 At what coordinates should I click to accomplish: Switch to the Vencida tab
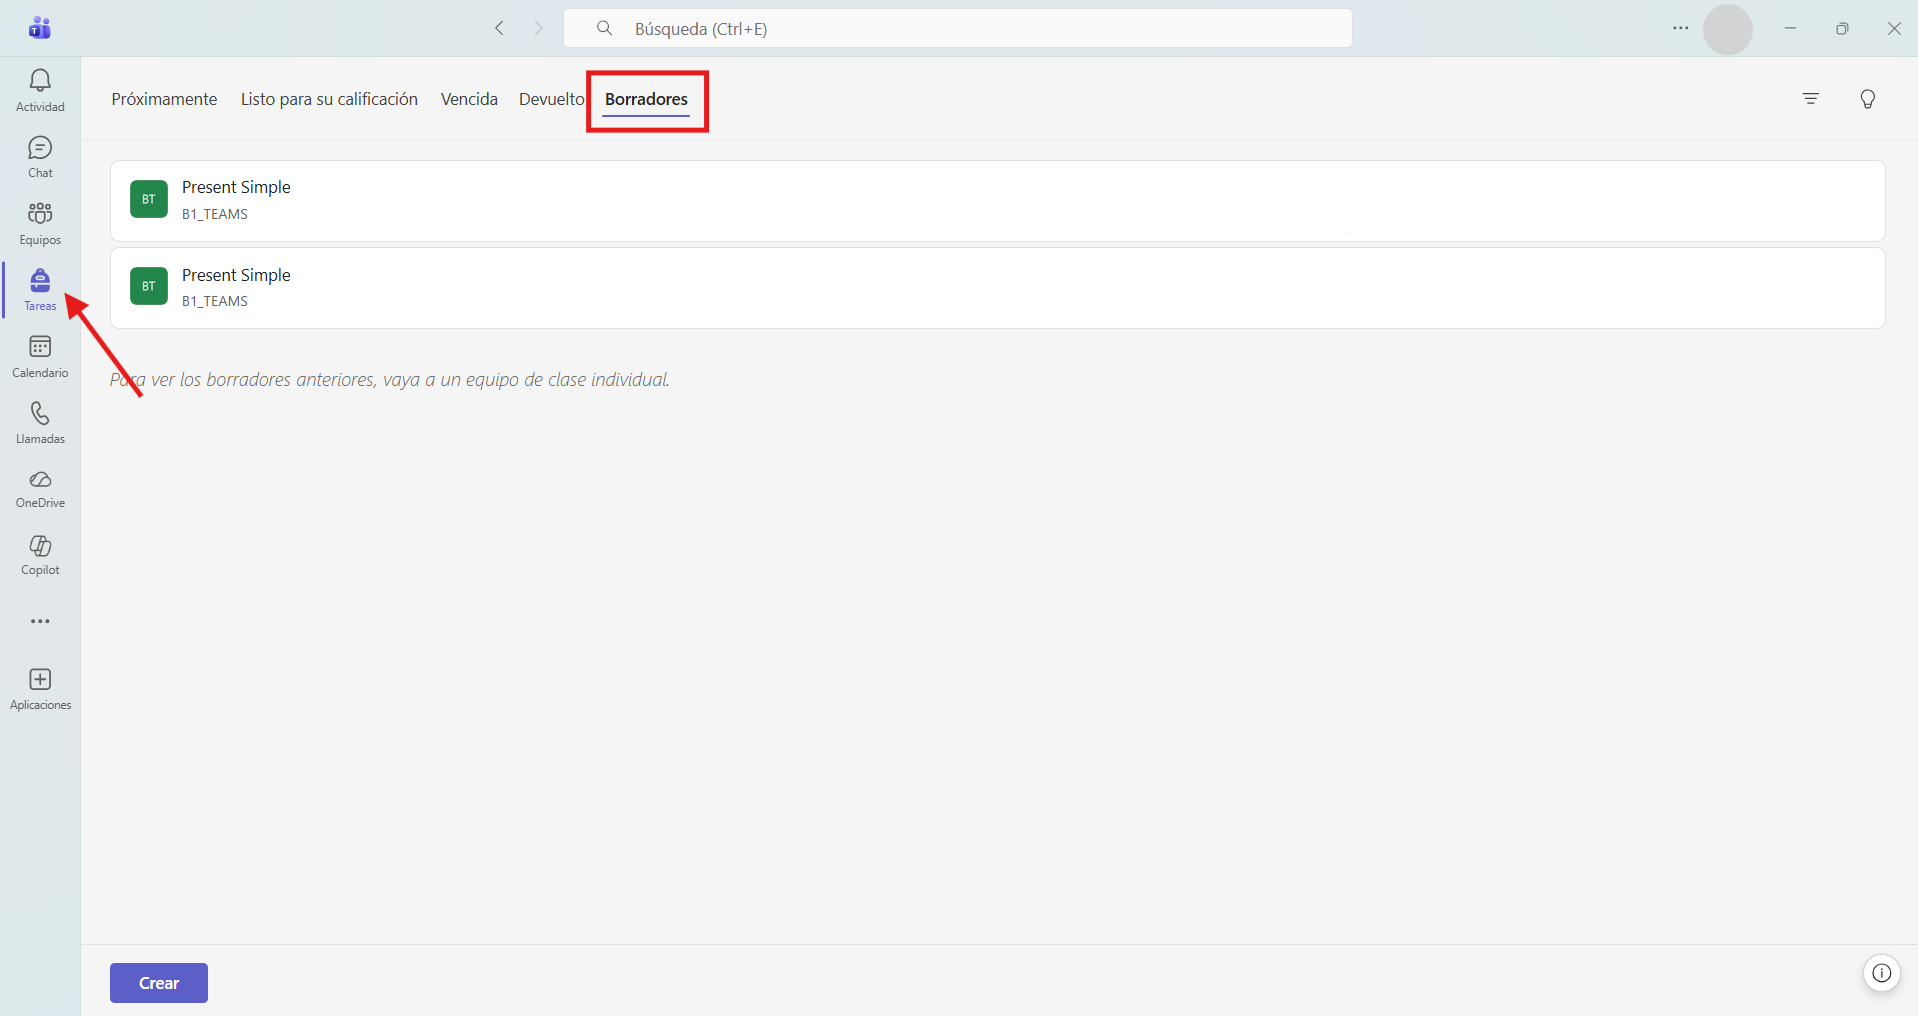click(469, 99)
